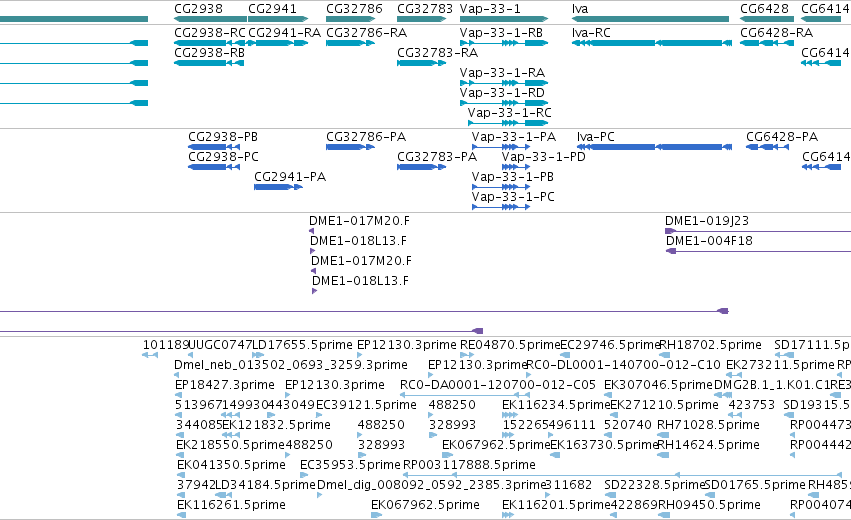The width and height of the screenshot is (851, 520).
Task: Choose transcript Vap-33-1-RA
Action: pyautogui.click(x=502, y=73)
